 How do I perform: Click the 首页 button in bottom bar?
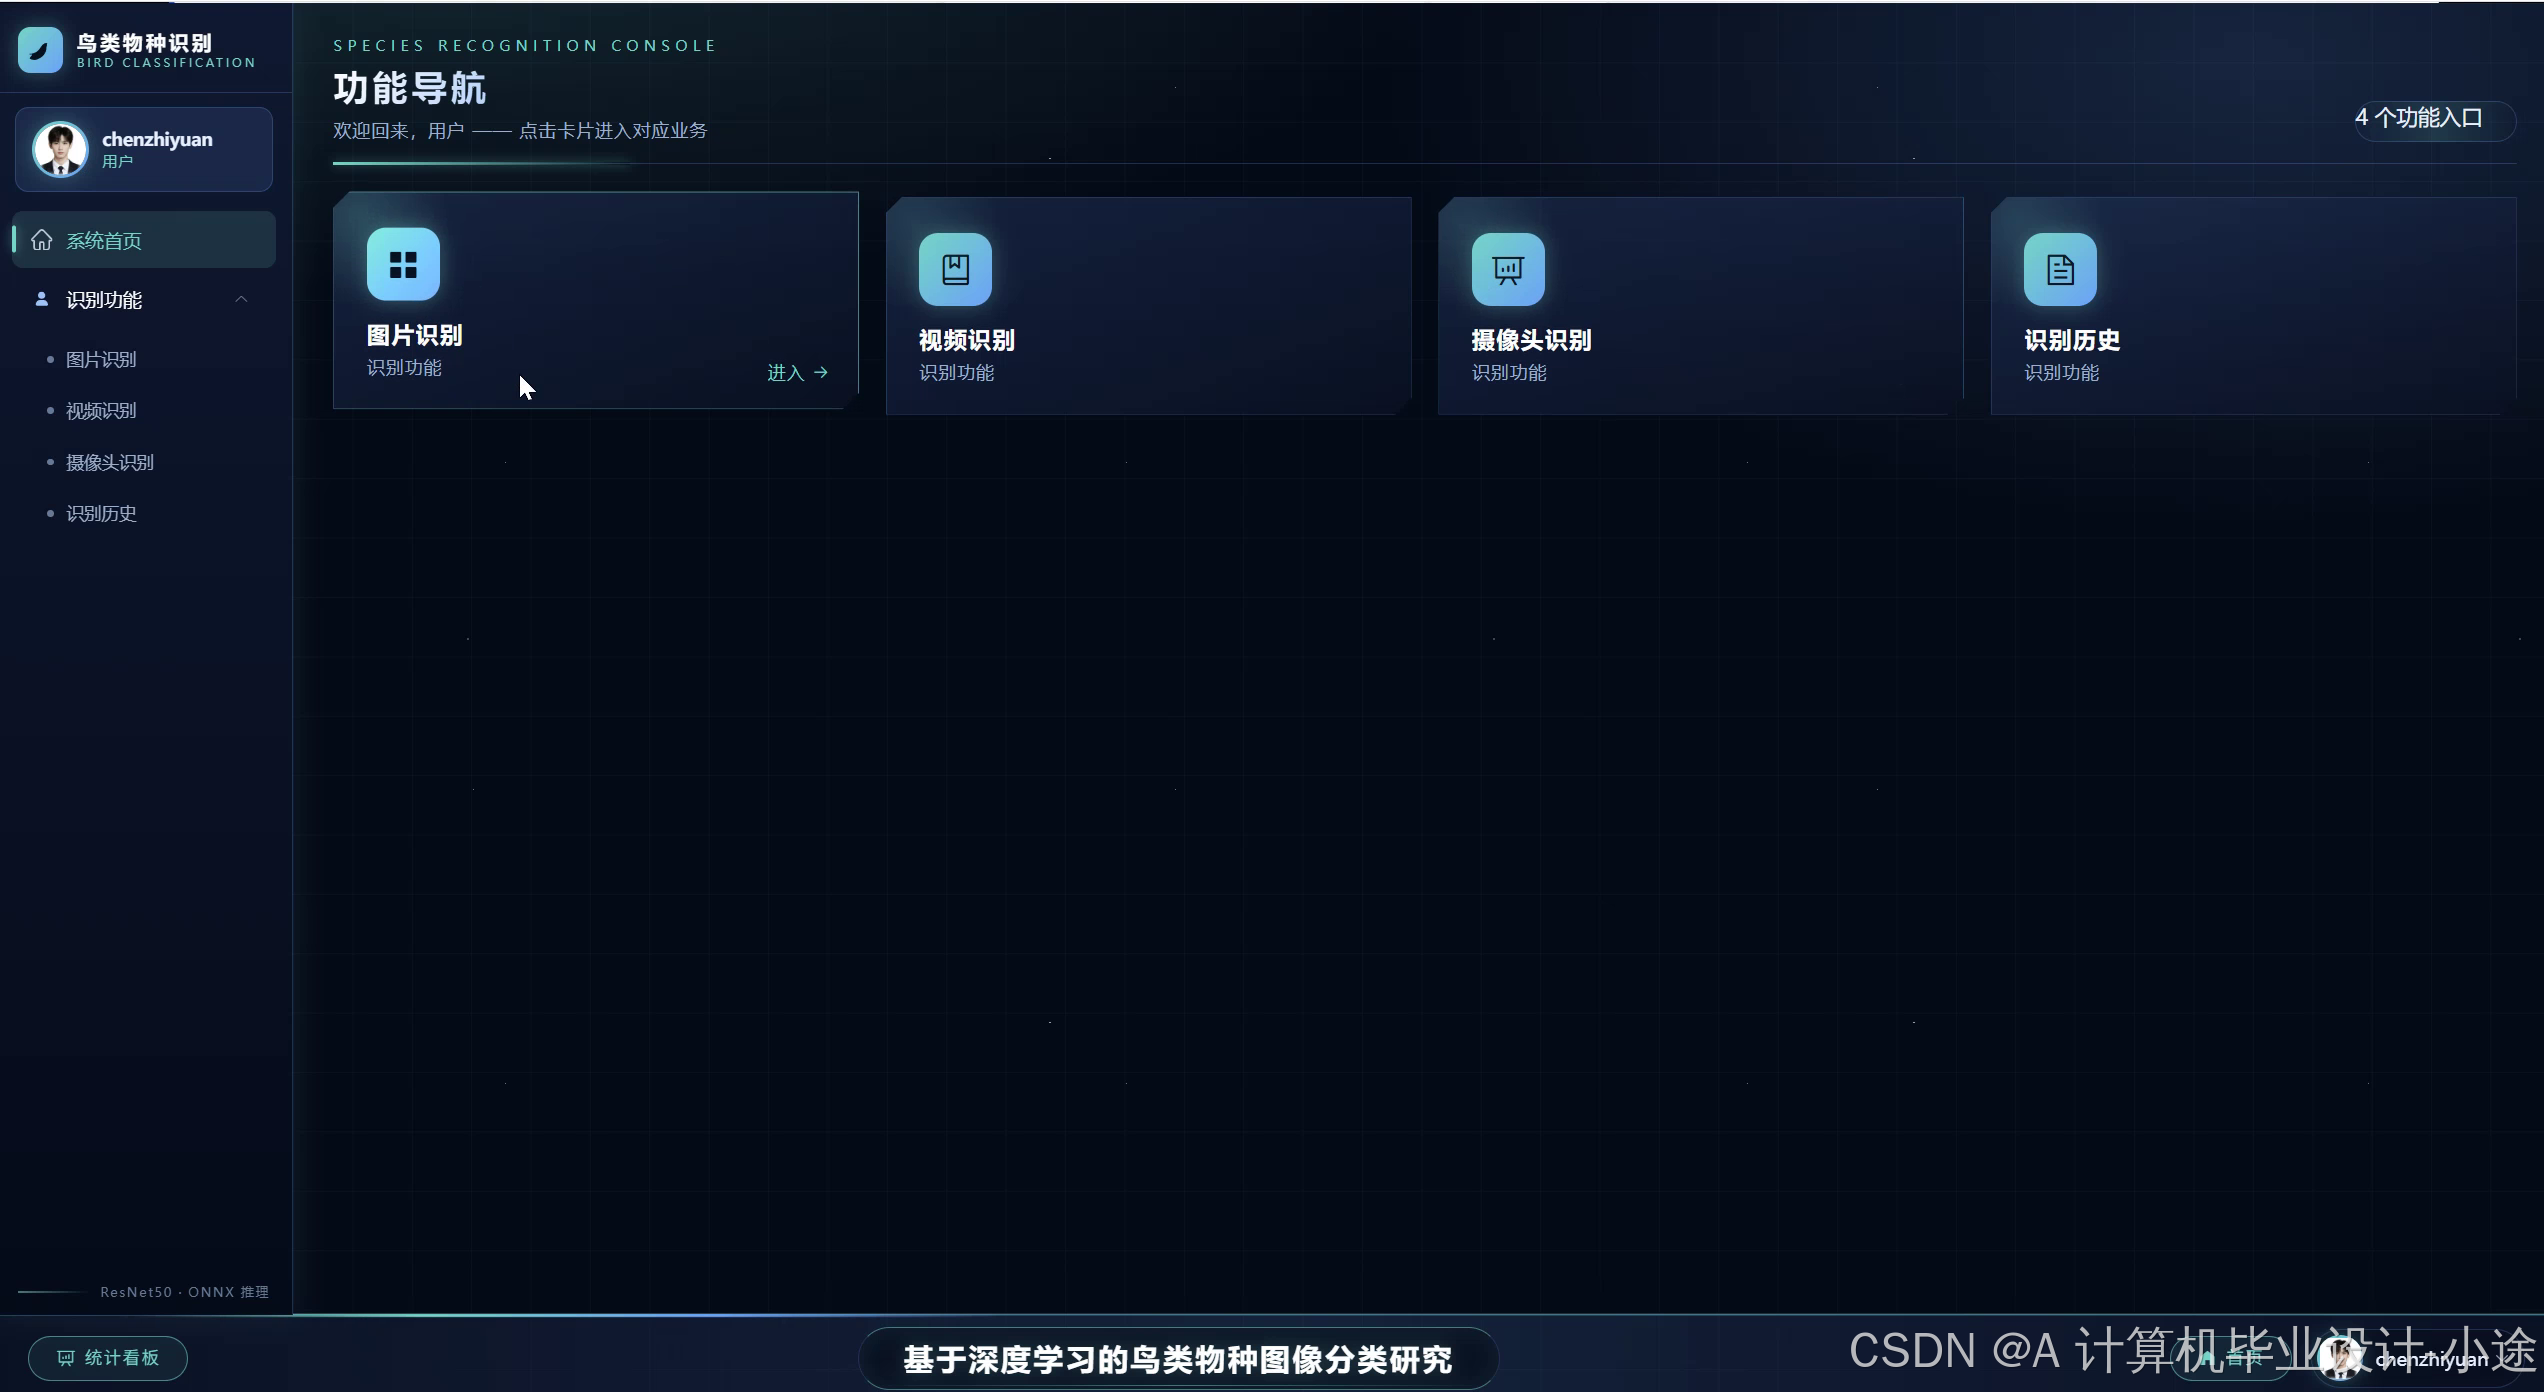[2232, 1358]
